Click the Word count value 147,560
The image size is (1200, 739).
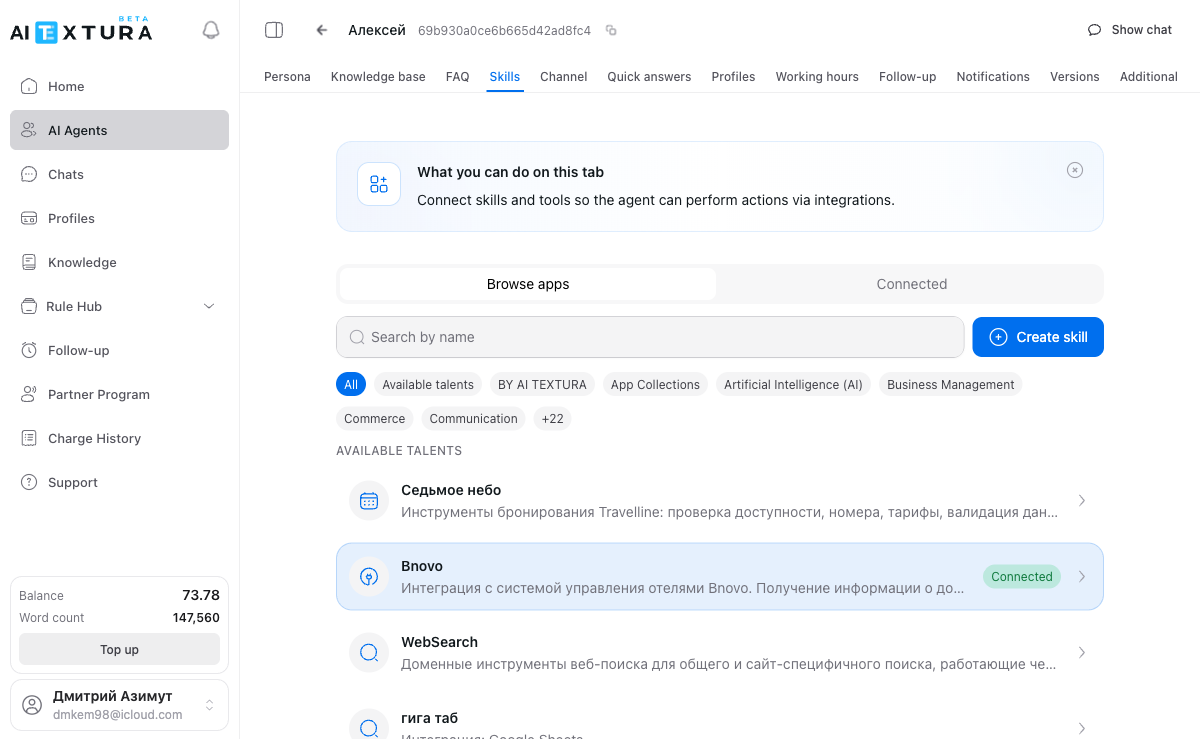tap(196, 618)
